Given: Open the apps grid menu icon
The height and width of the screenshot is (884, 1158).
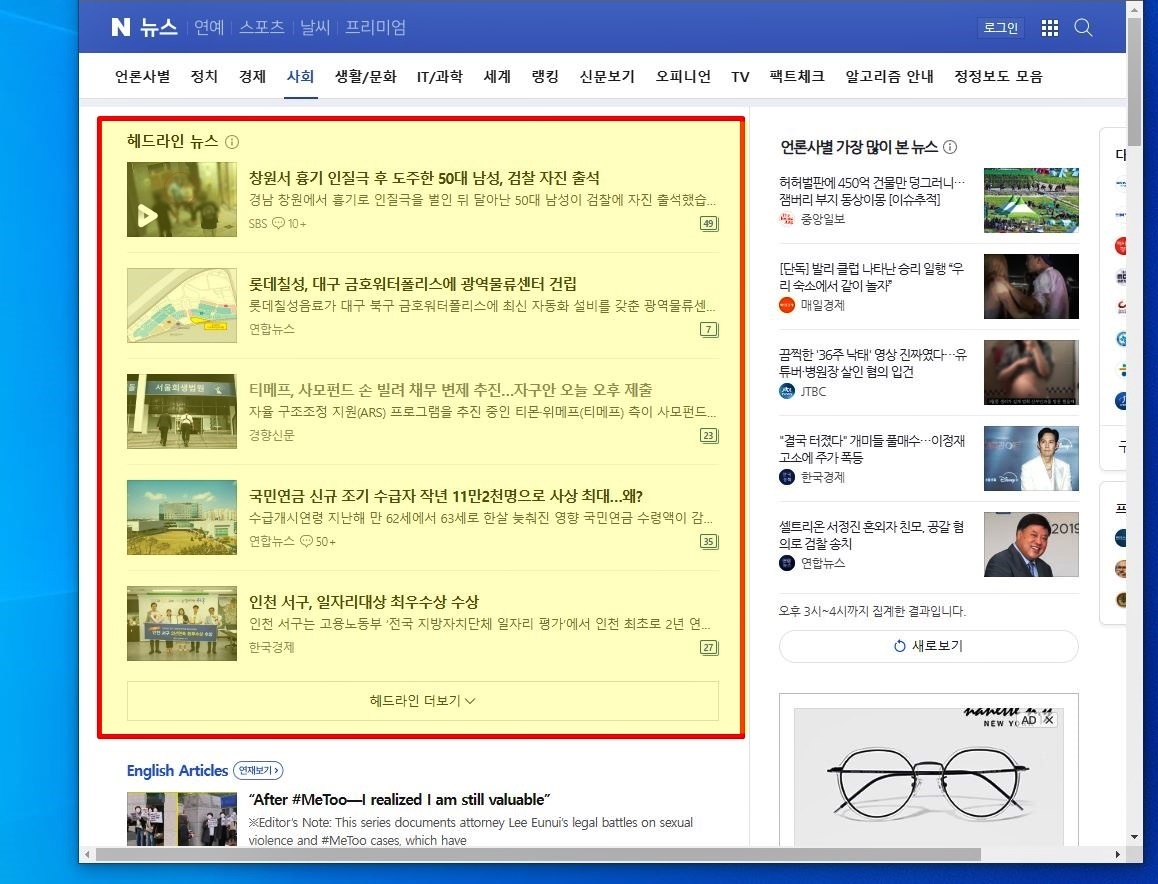Looking at the screenshot, I should coord(1049,28).
